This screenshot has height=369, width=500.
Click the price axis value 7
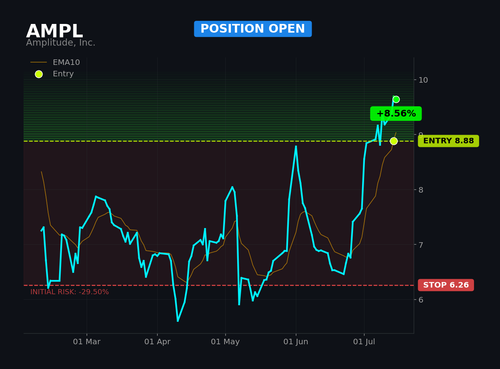click(x=421, y=245)
